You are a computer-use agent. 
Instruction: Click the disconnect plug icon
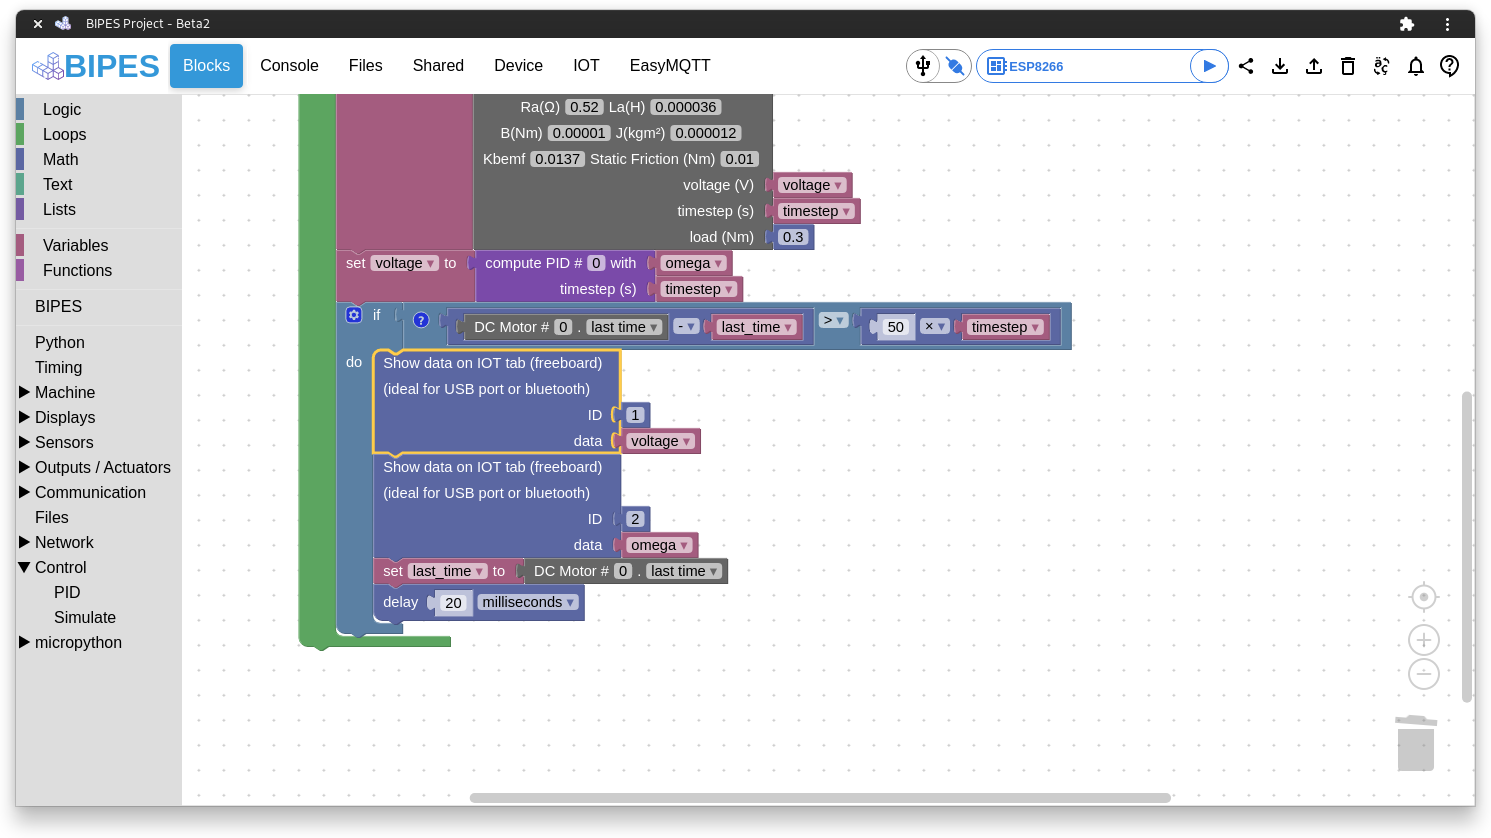(956, 66)
